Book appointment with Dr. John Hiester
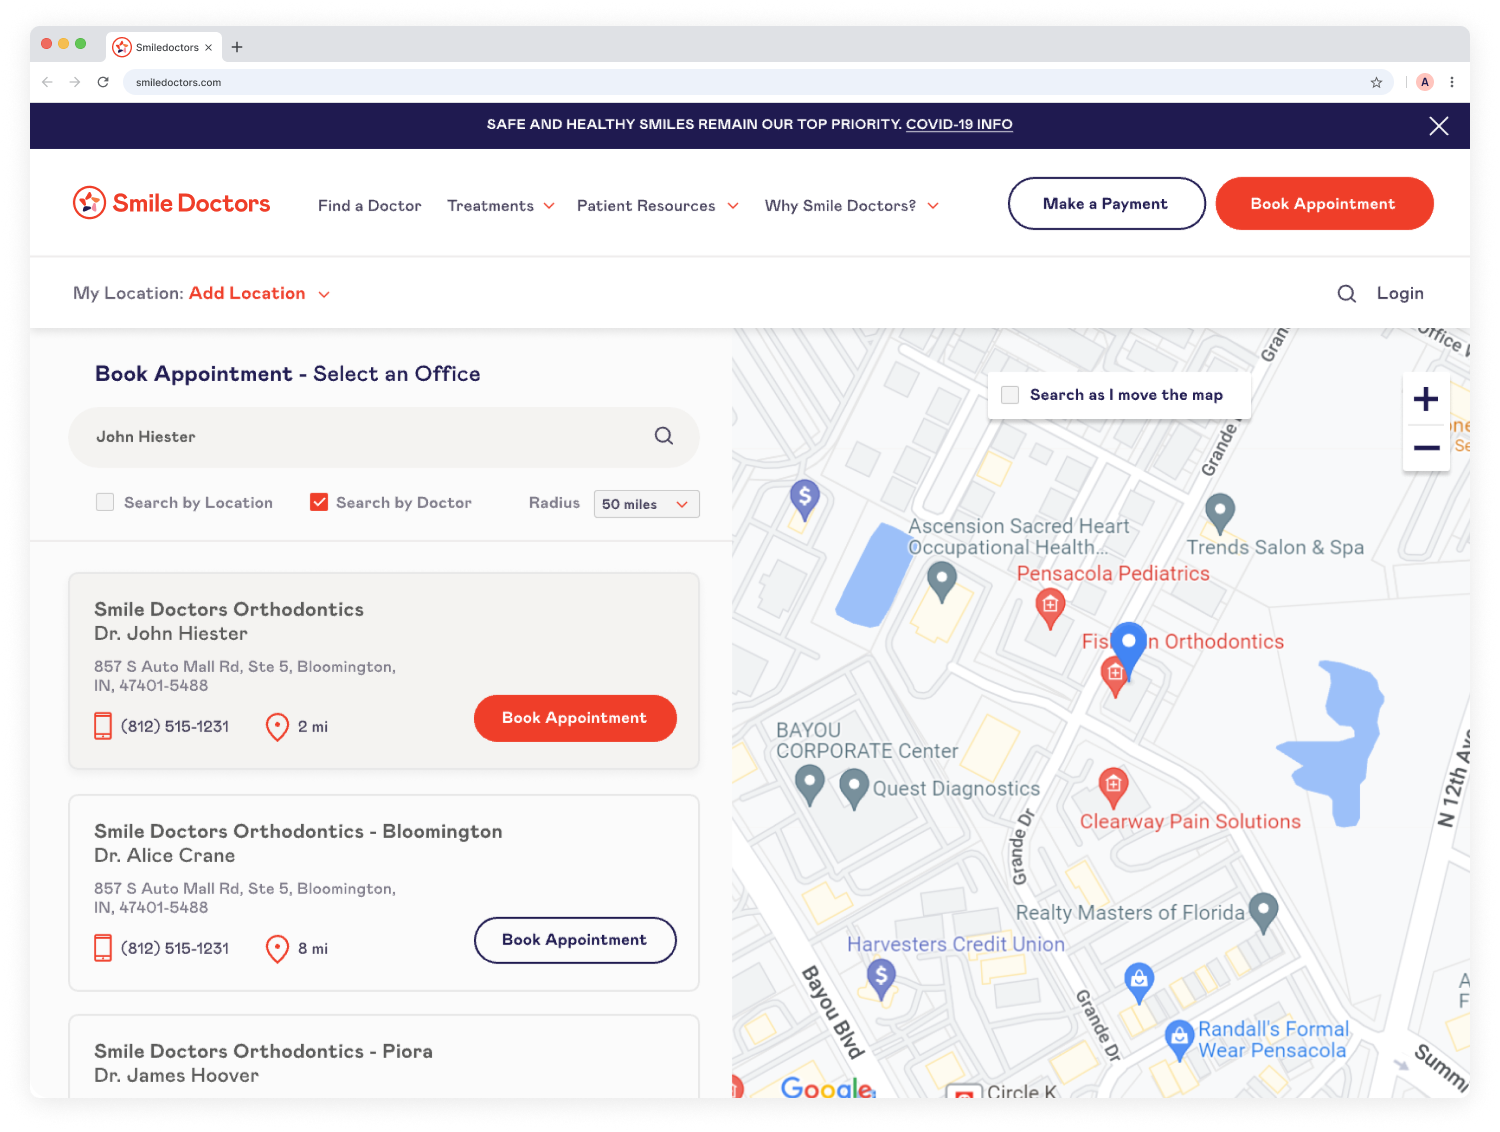 (x=575, y=718)
